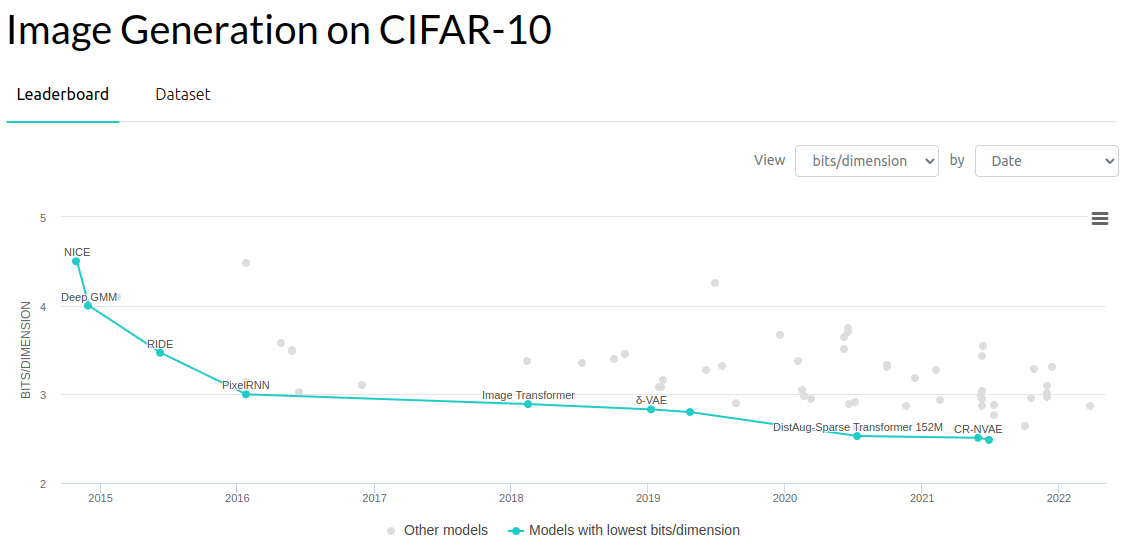The height and width of the screenshot is (550, 1134).
Task: Click the teal point right of δ-VAE
Action: [690, 412]
